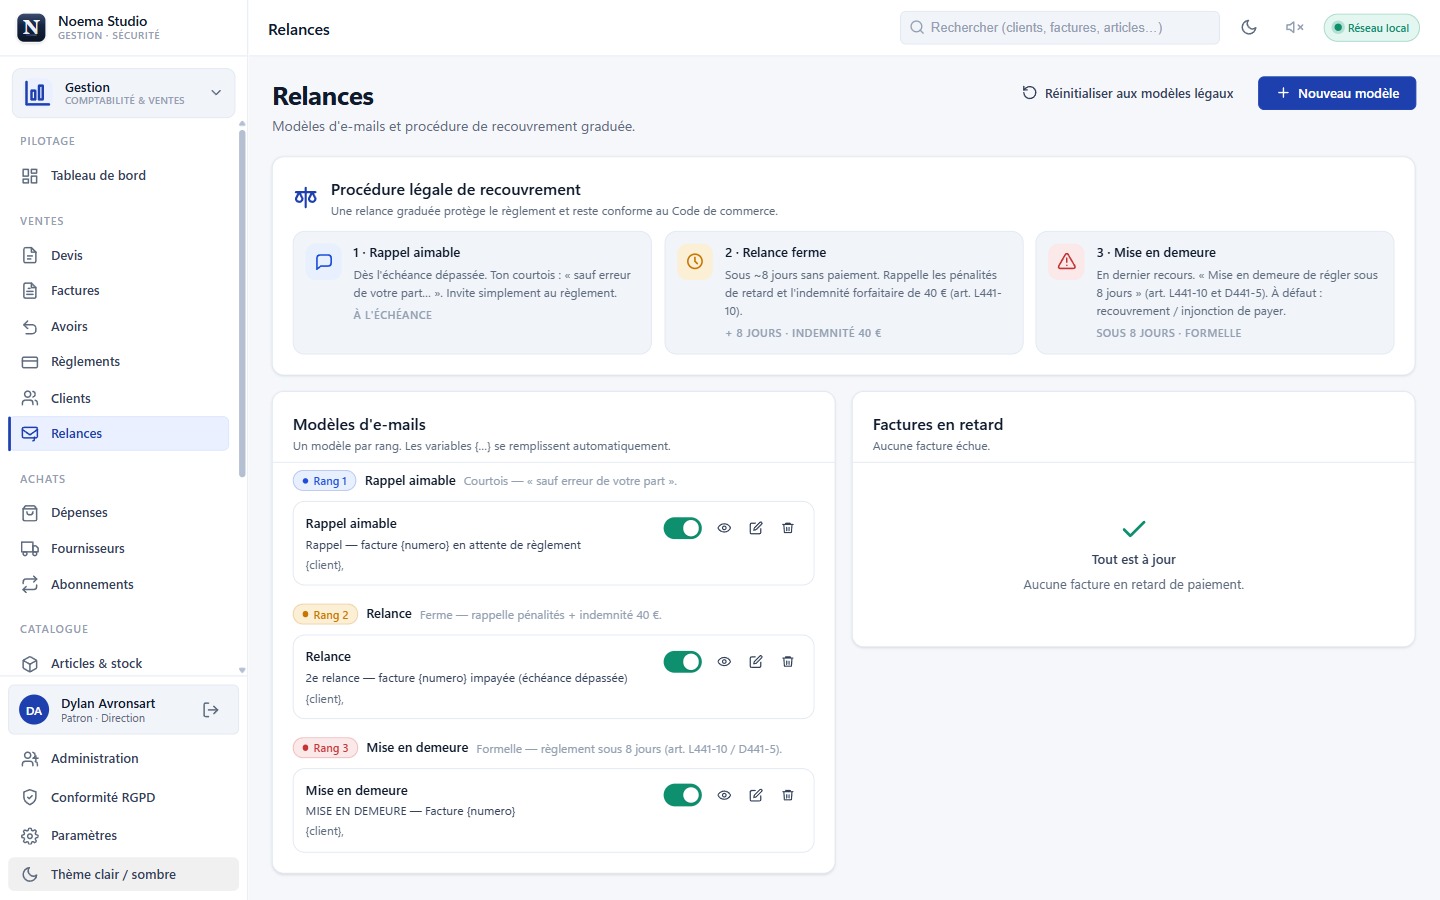This screenshot has width=1440, height=900.
Task: Edit the Mise en demeure template
Action: (x=756, y=795)
